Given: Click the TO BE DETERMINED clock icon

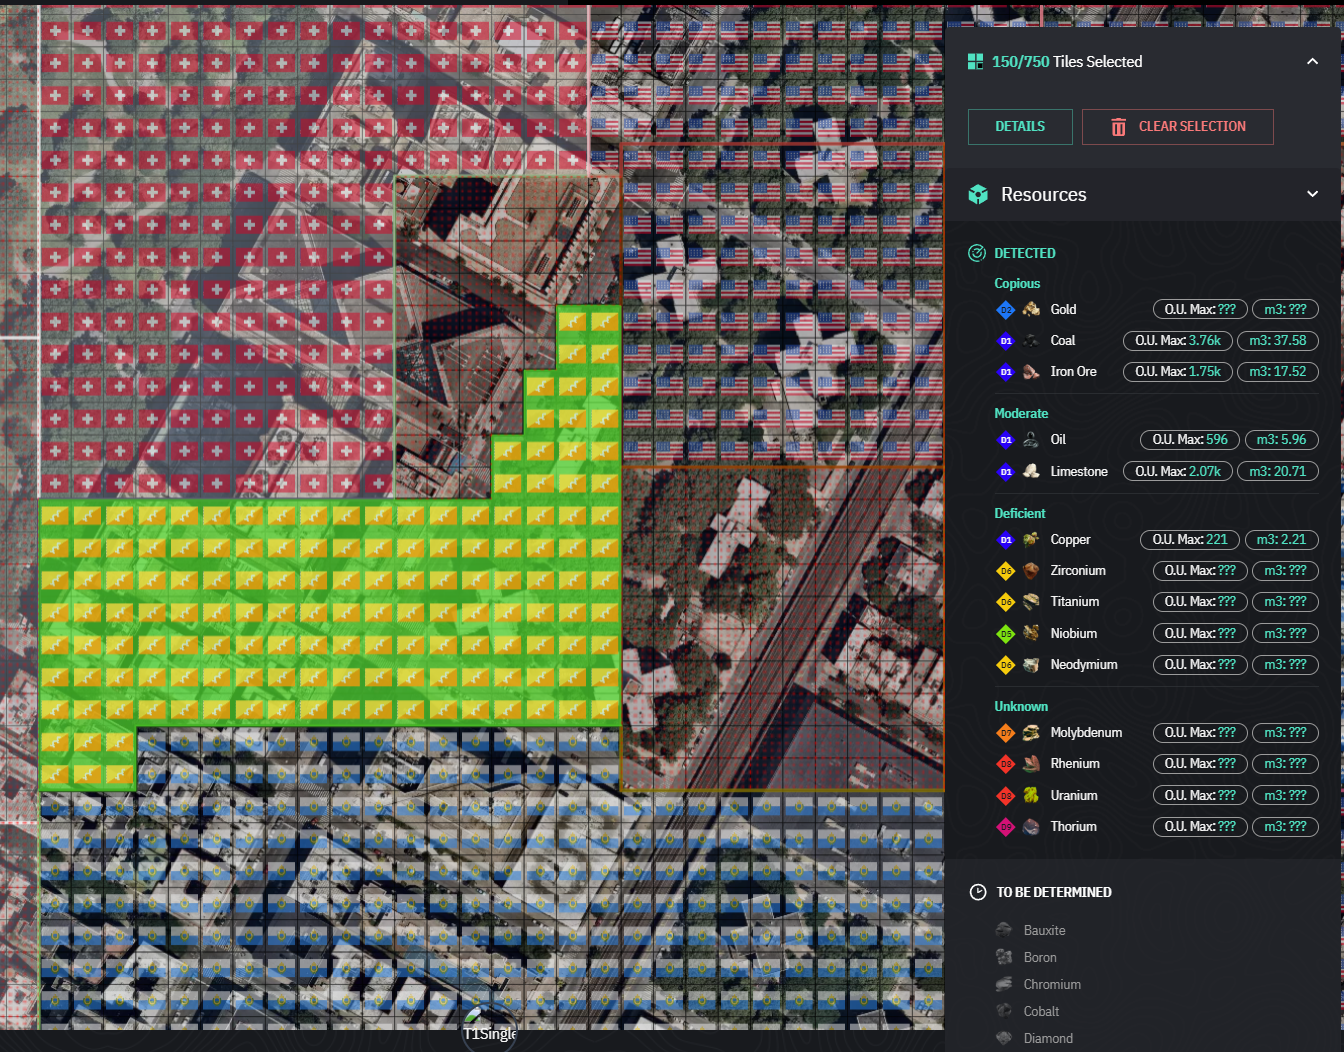Looking at the screenshot, I should (978, 892).
